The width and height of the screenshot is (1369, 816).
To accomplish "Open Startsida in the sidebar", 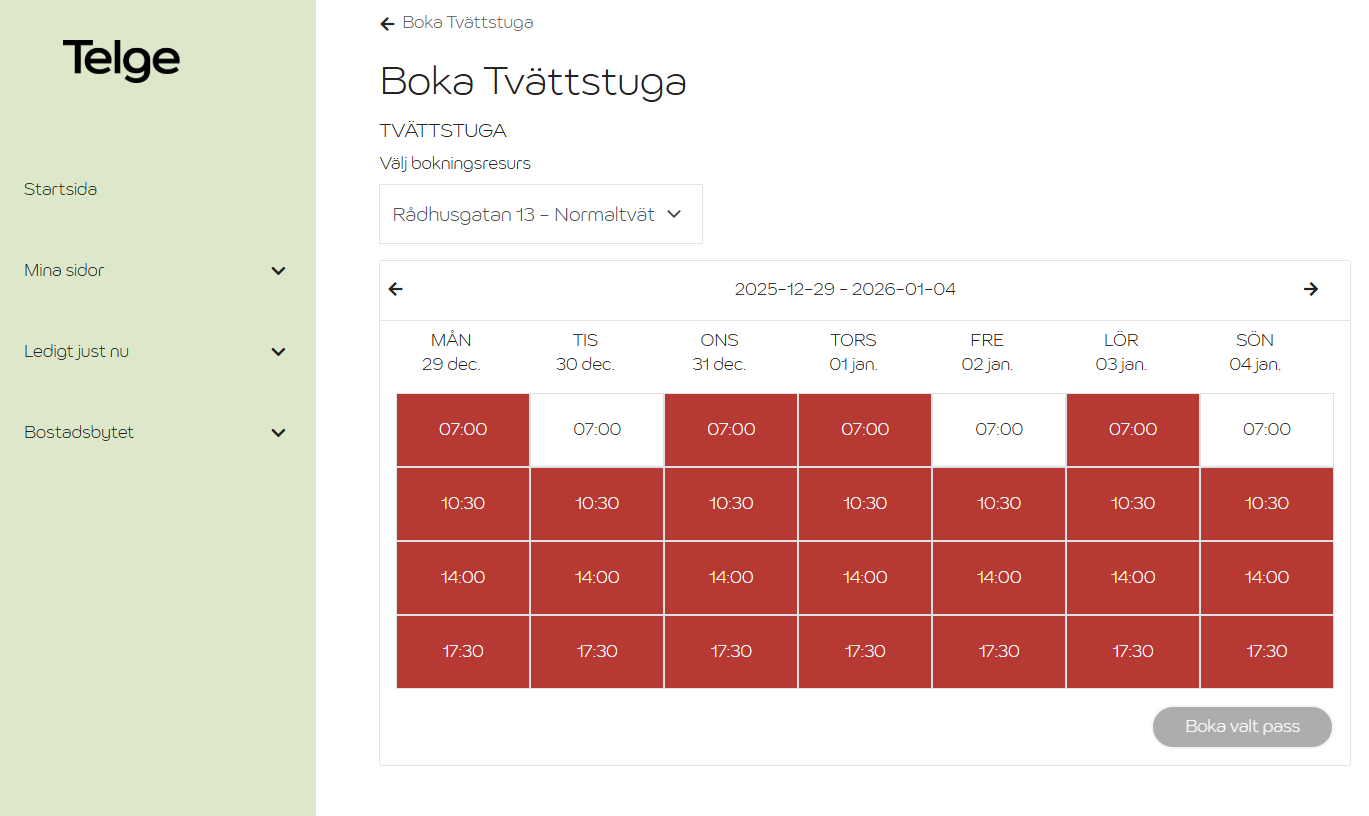I will [61, 189].
